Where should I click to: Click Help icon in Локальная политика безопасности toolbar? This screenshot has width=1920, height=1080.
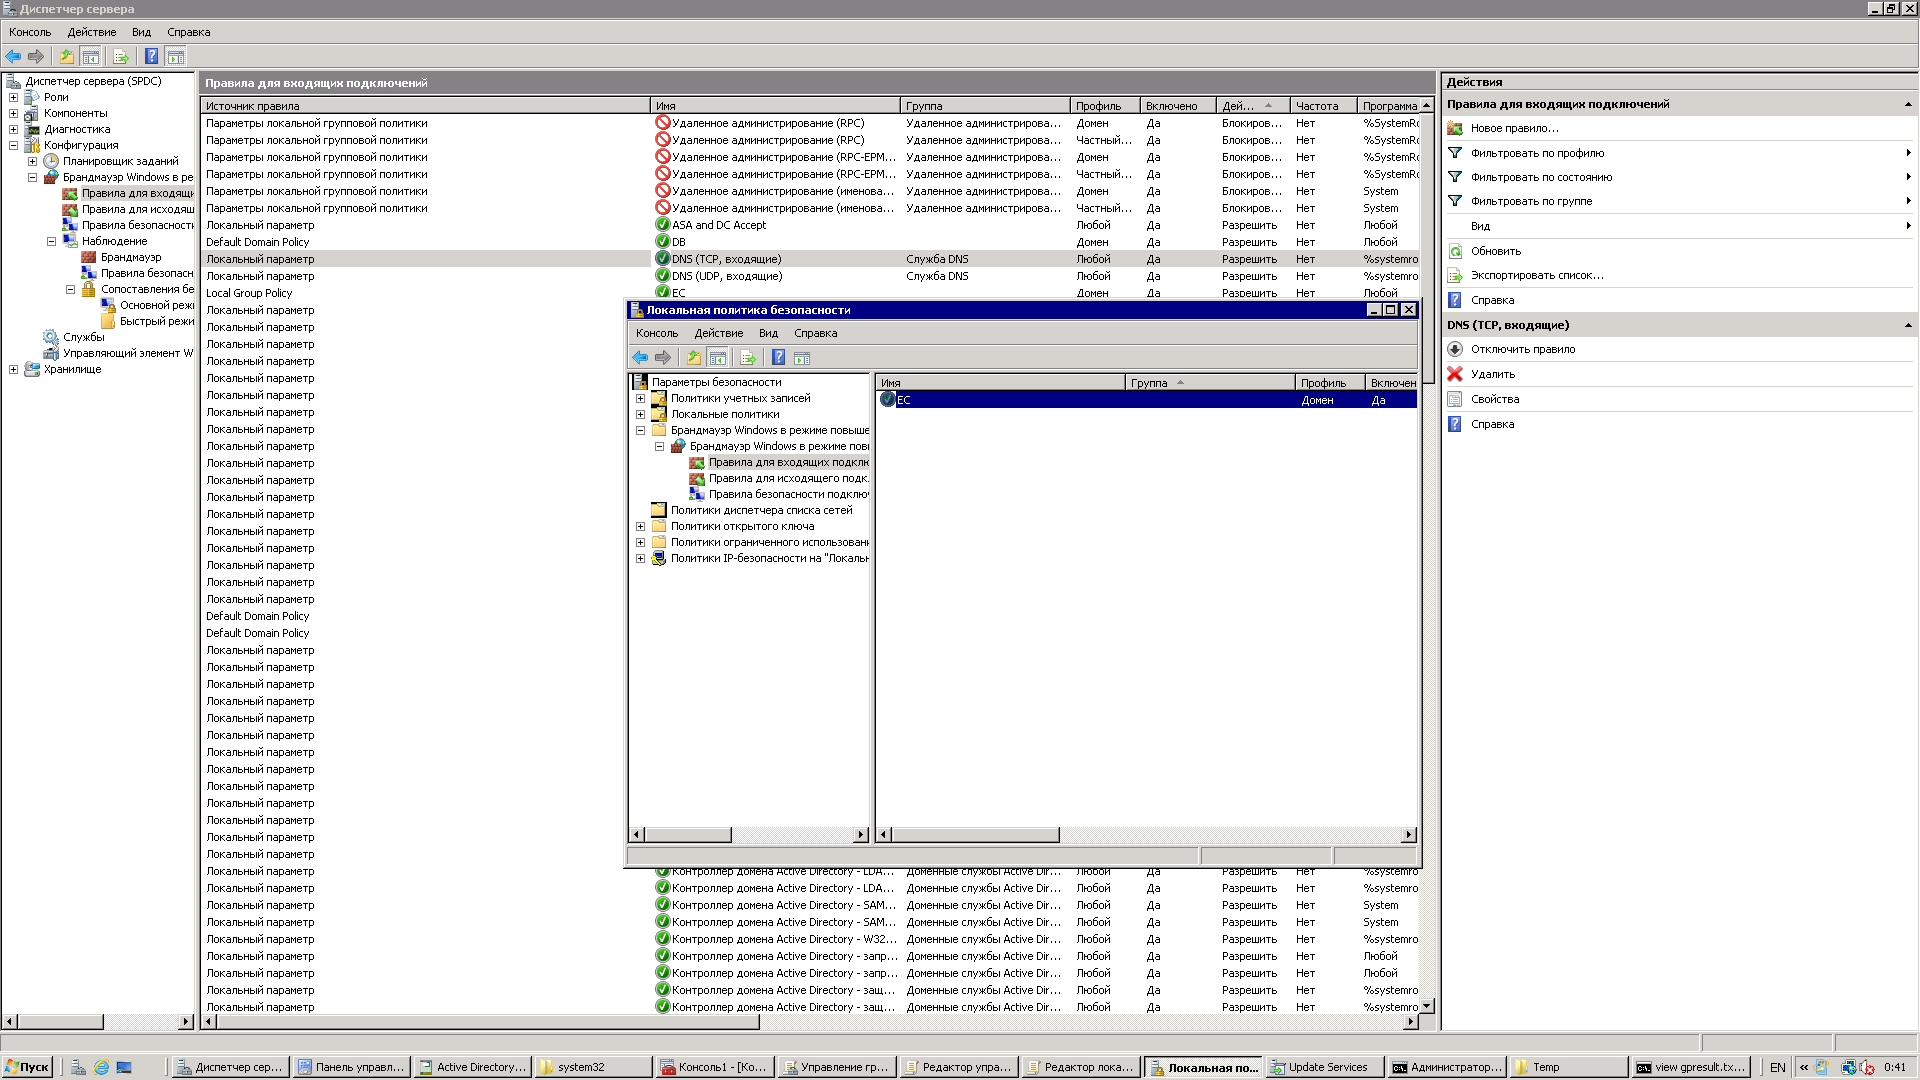778,358
